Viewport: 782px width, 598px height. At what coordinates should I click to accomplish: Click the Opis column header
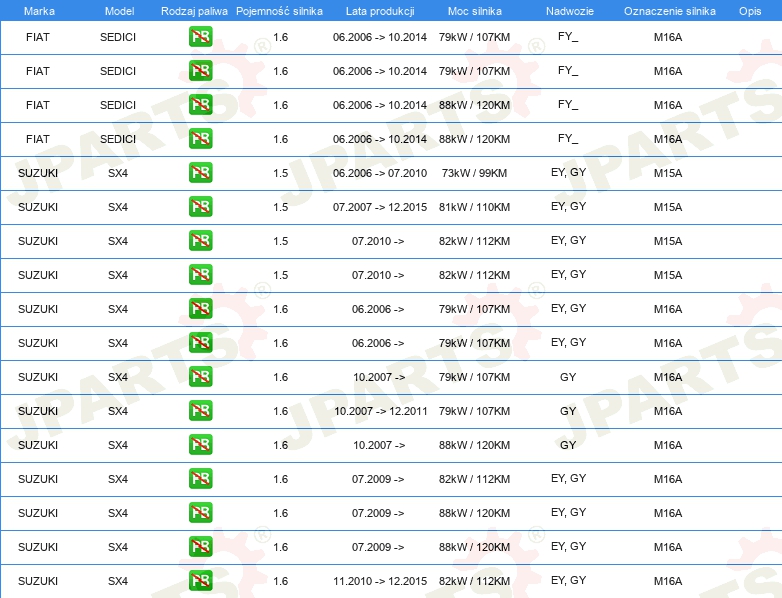pos(750,11)
